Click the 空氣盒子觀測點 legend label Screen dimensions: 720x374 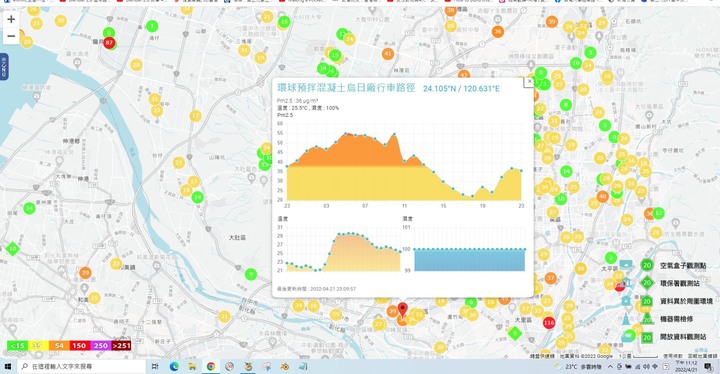point(683,266)
